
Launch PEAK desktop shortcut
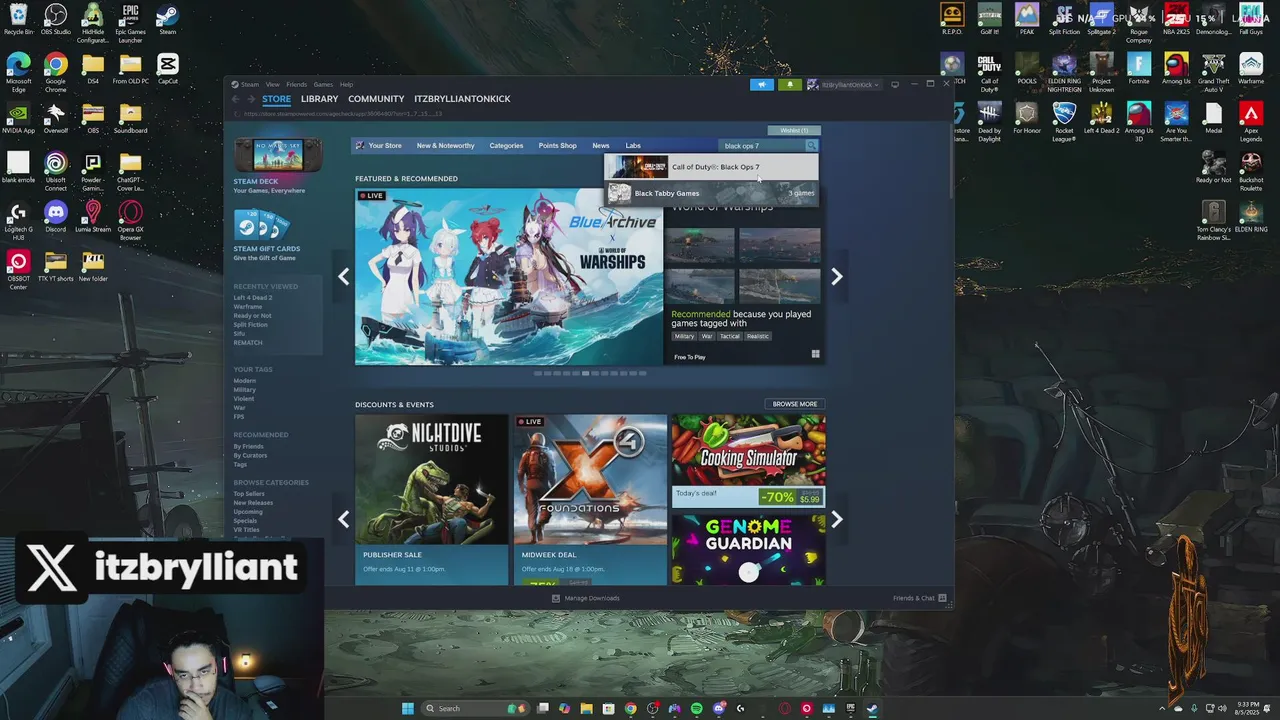click(x=1027, y=19)
